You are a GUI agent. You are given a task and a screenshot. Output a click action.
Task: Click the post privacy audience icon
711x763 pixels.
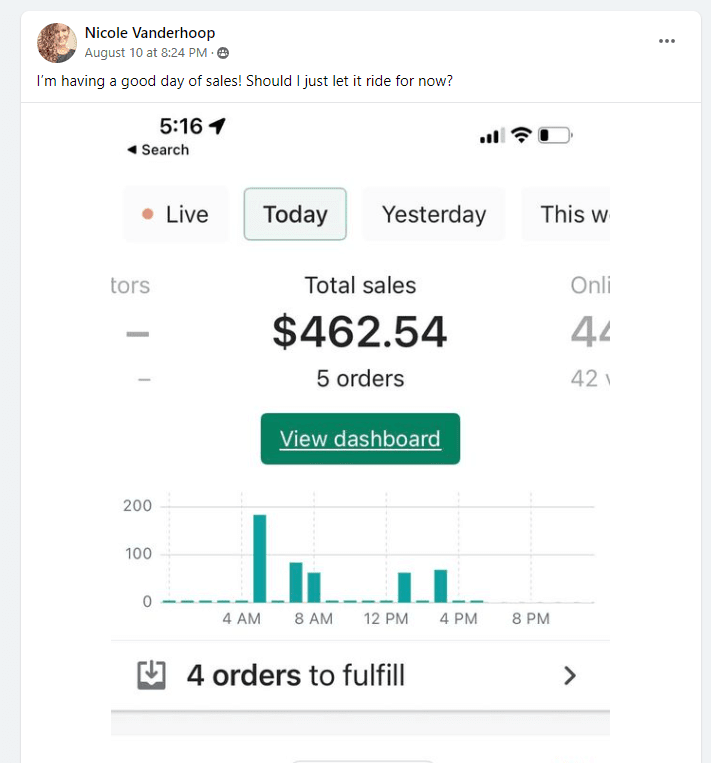click(x=223, y=52)
